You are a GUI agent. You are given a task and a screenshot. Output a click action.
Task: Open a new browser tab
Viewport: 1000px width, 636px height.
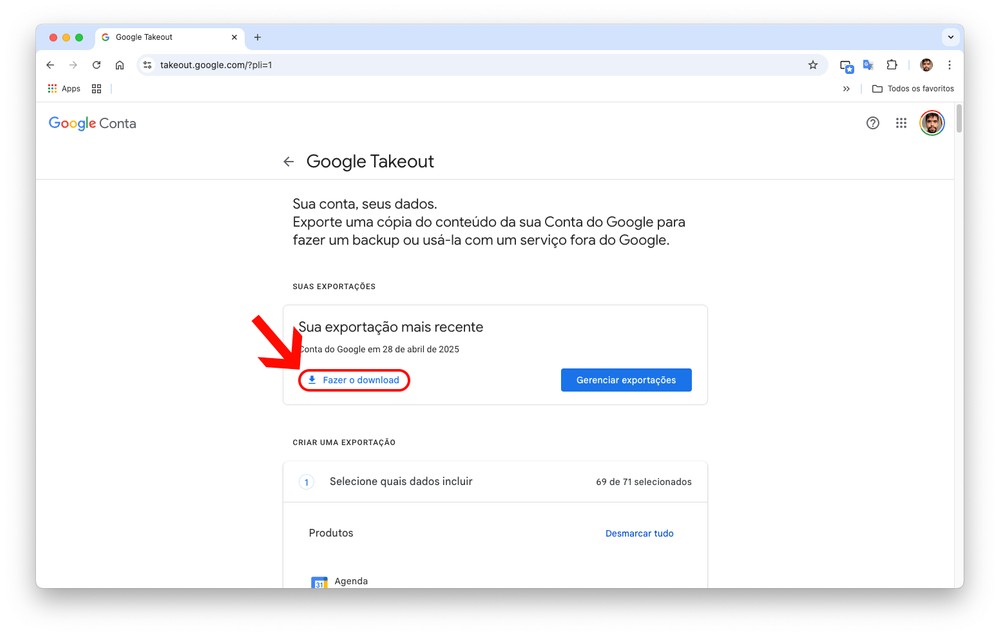pos(257,37)
